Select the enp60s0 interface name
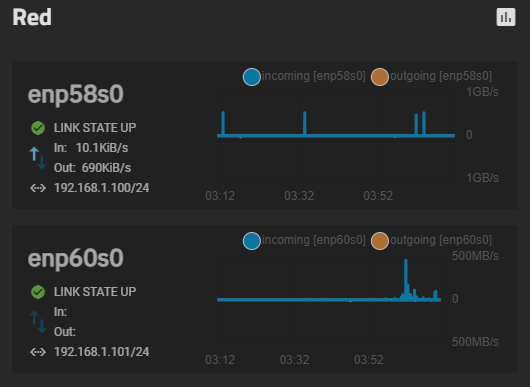This screenshot has width=530, height=387. [76, 259]
